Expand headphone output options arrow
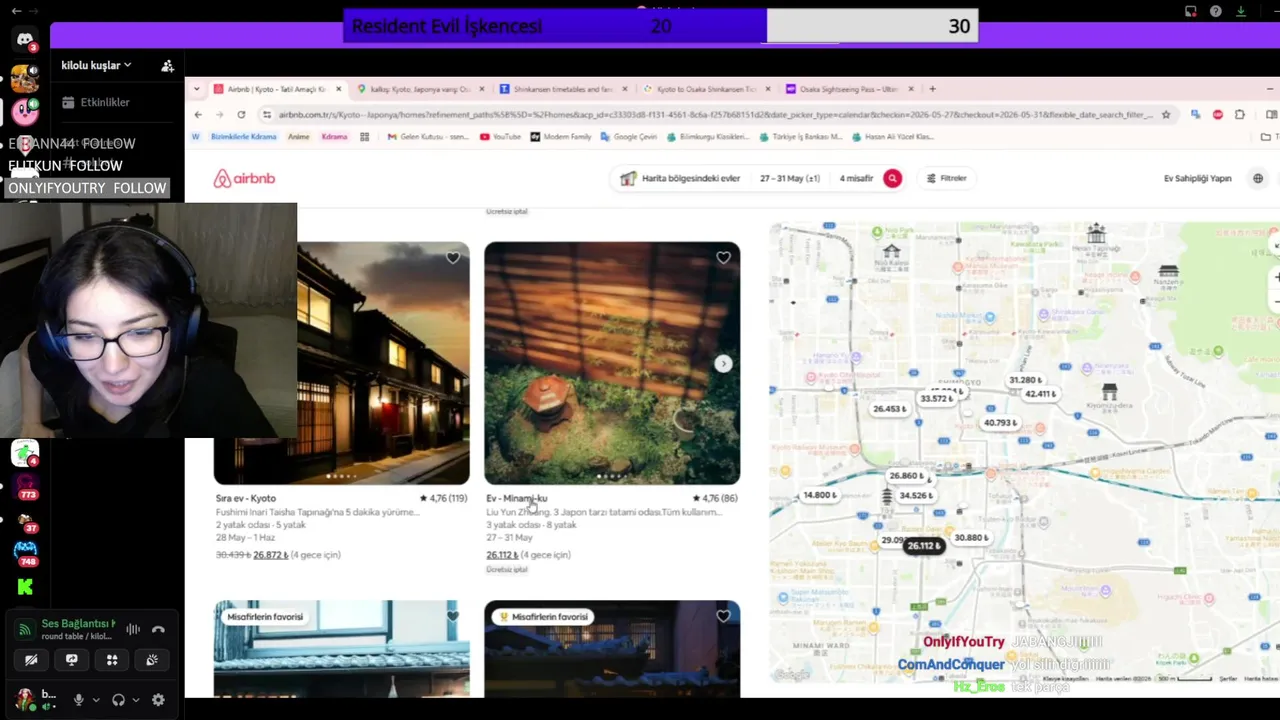The image size is (1280, 720). point(136,700)
